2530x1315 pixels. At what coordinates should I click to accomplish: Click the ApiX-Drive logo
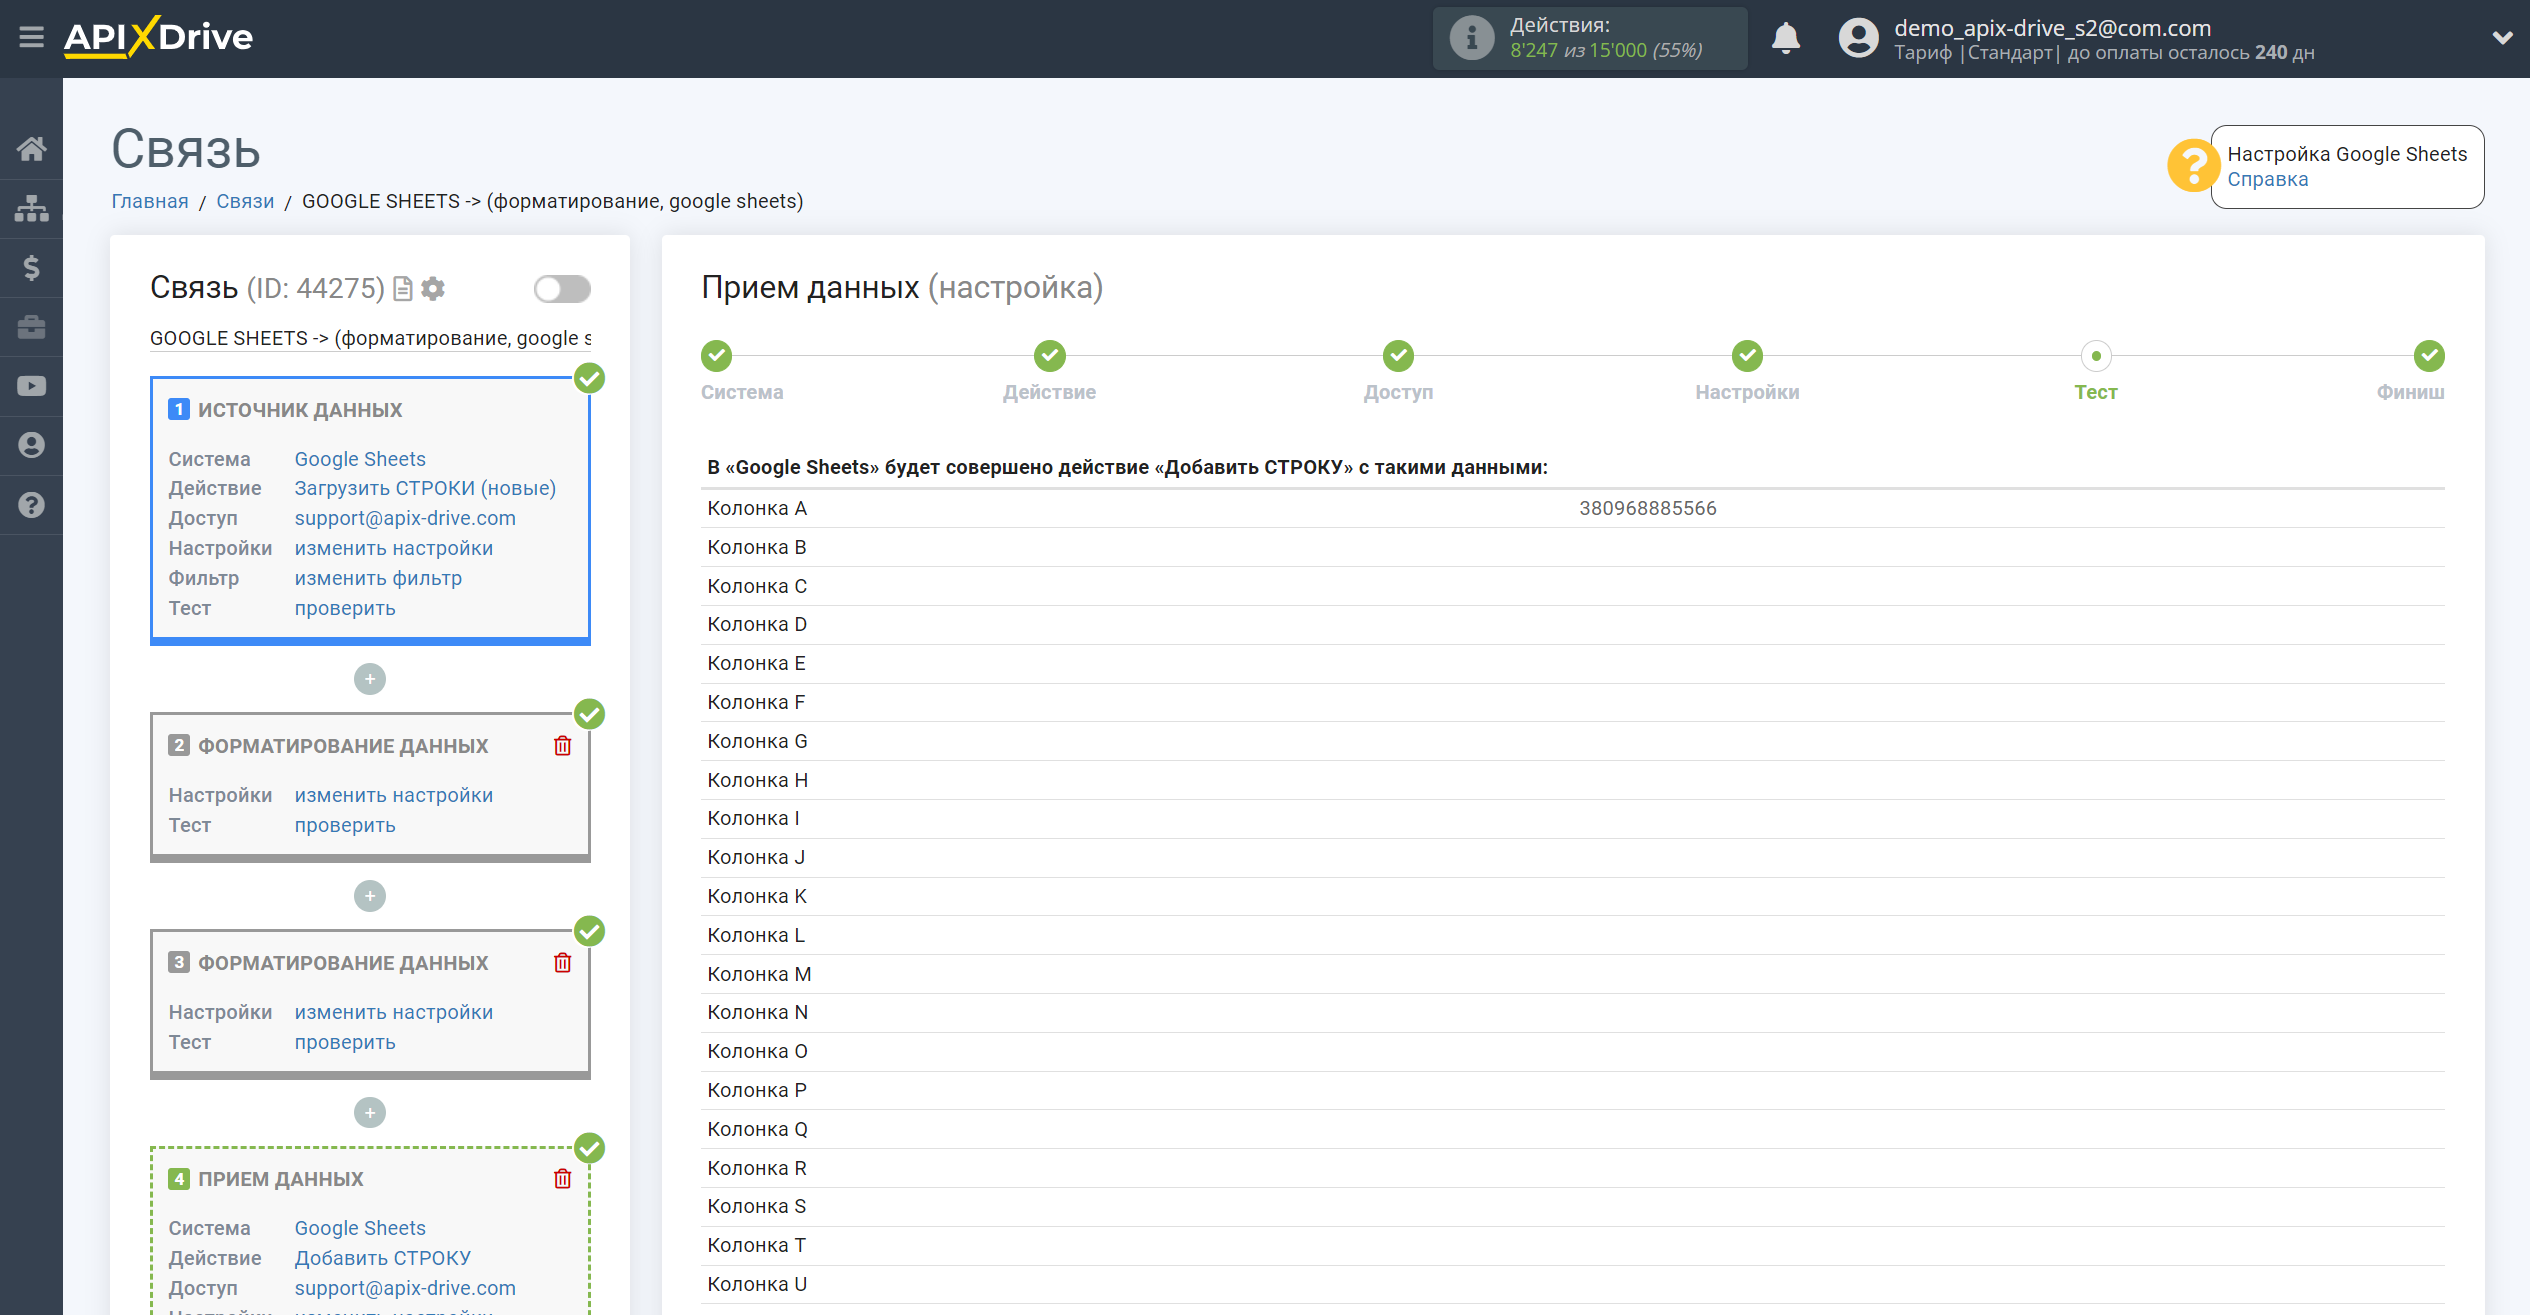(x=159, y=38)
